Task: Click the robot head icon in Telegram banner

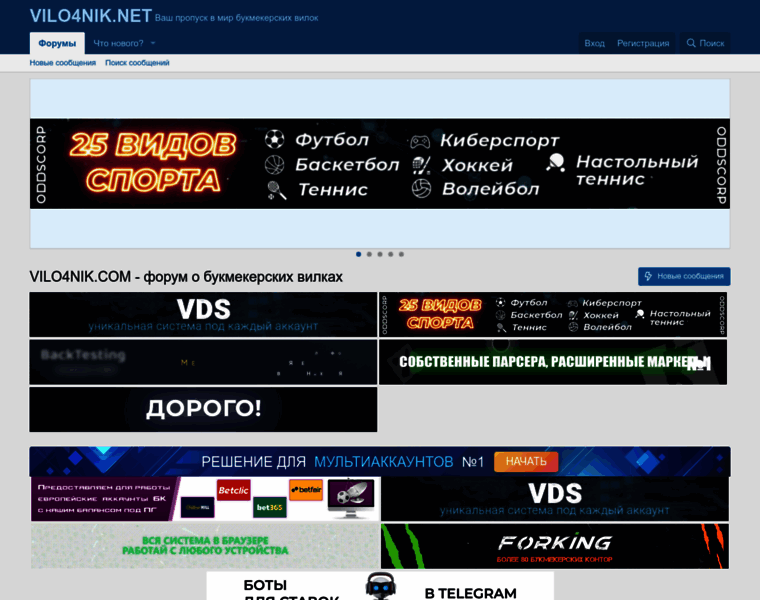Action: coord(380,586)
